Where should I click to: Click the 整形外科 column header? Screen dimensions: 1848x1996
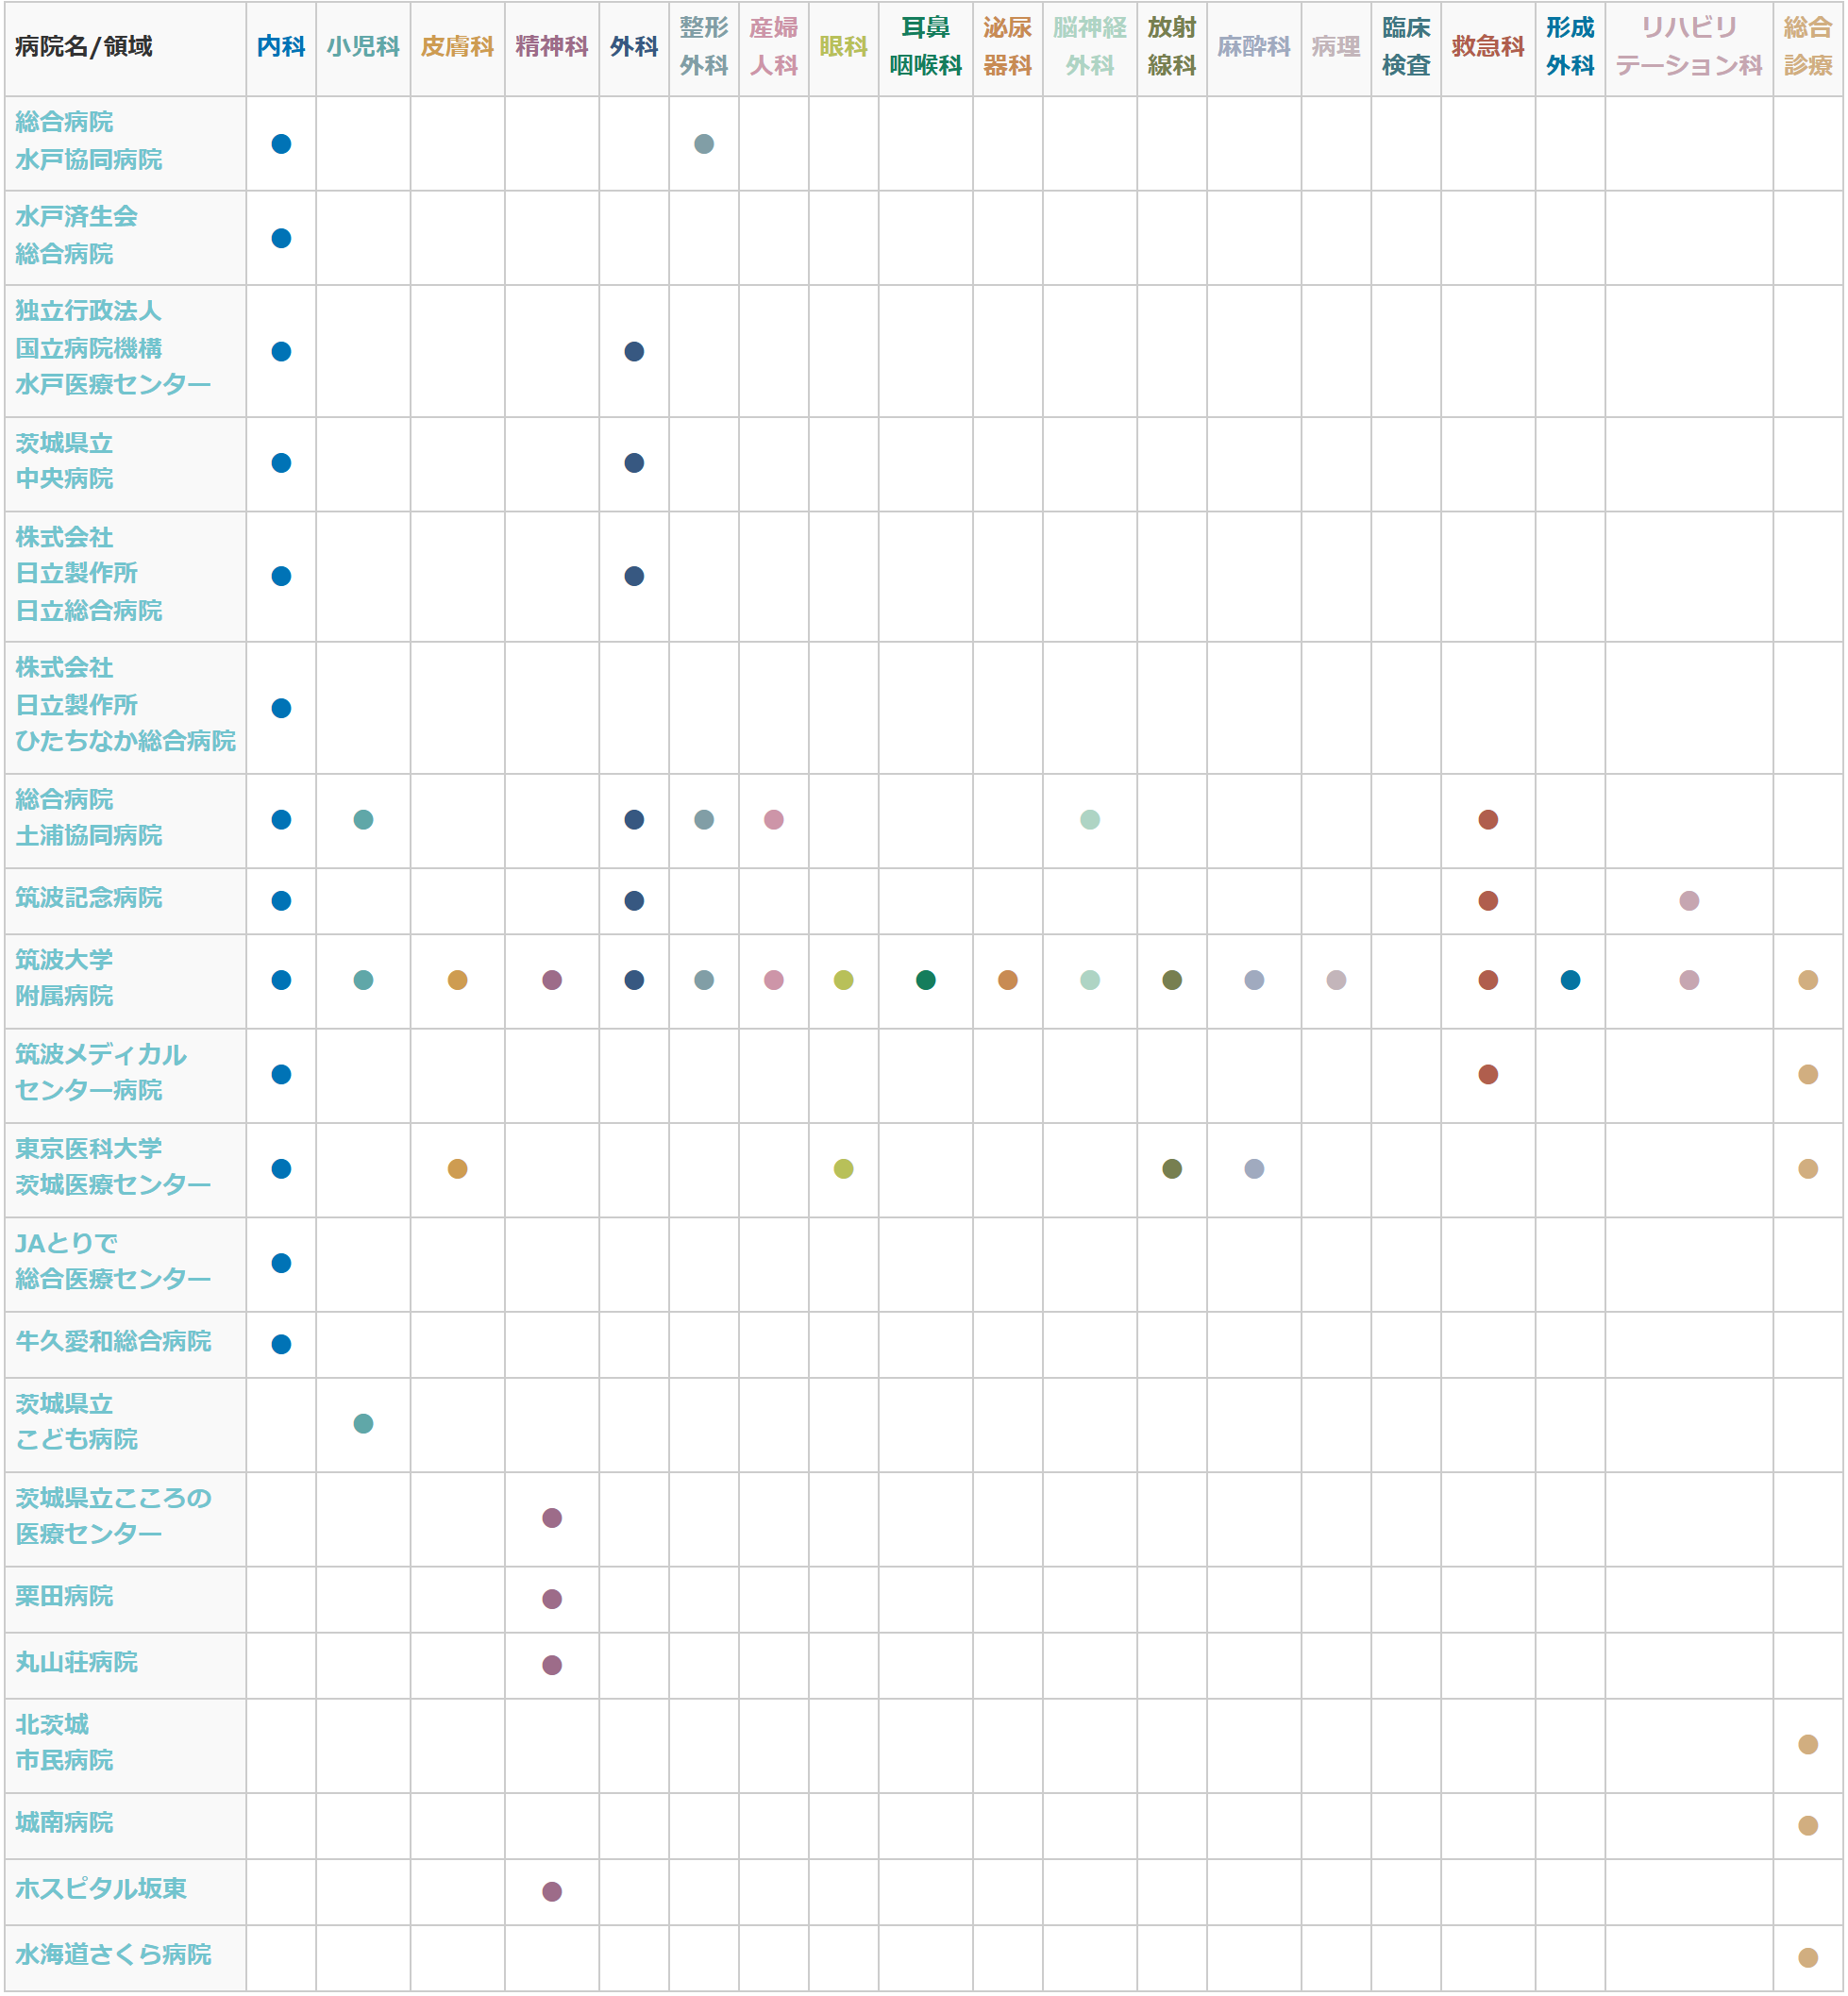(704, 47)
